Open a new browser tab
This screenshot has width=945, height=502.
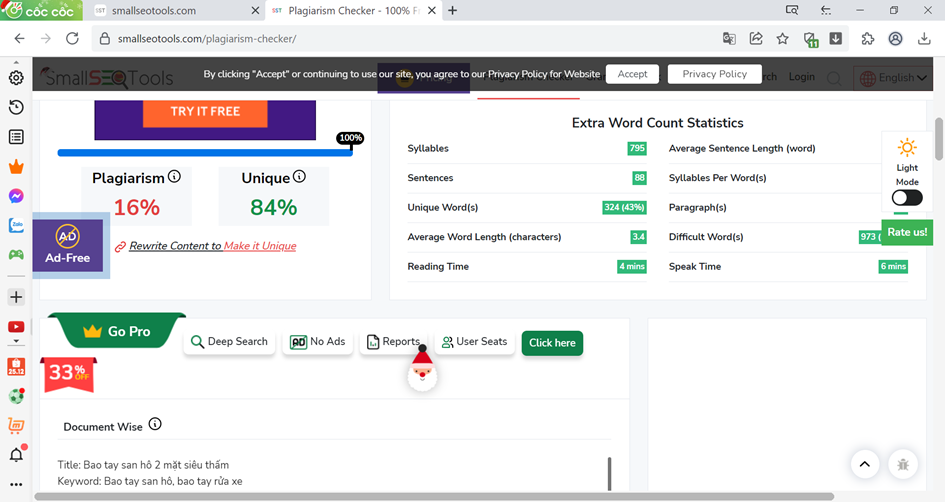click(x=453, y=11)
